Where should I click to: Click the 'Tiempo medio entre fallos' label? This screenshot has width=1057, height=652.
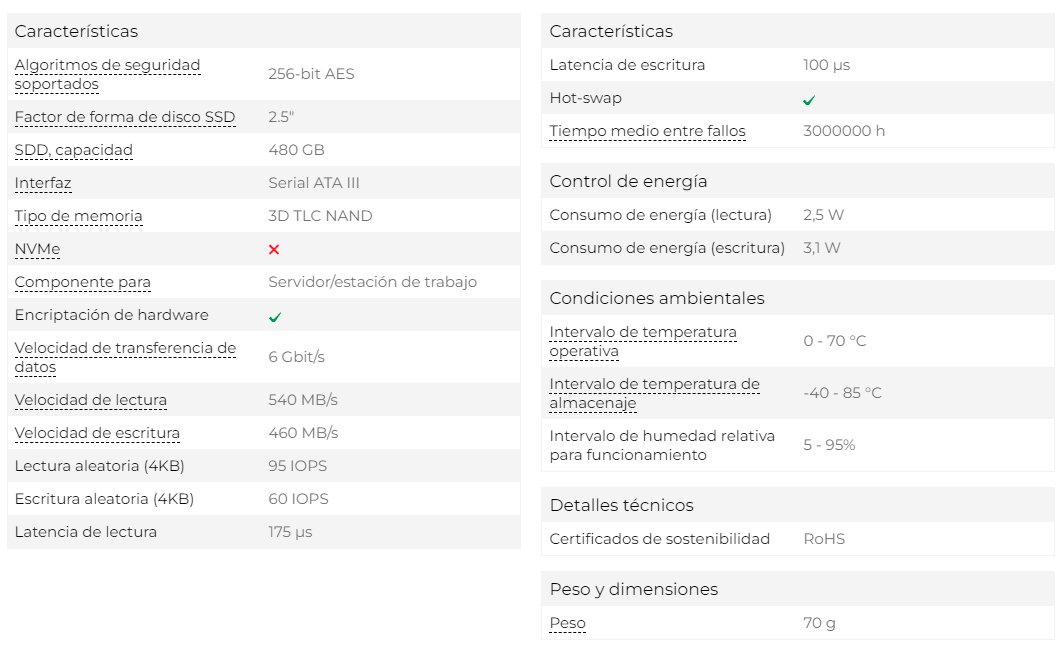647,131
